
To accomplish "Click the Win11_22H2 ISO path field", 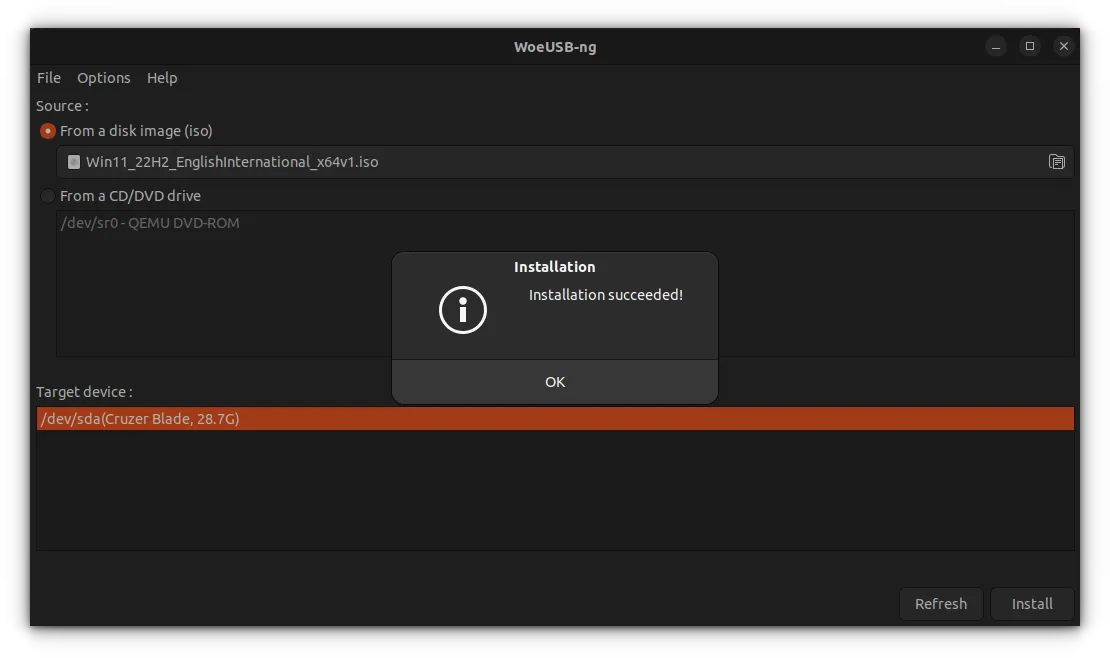I will pos(400,161).
